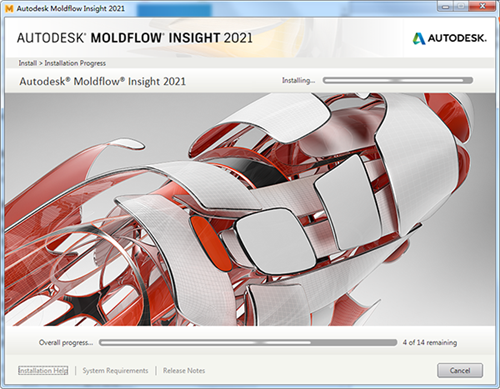Viewport: 500px width, 389px height.
Task: Click the 'Install > Installation Progress' breadcrumb
Action: (x=62, y=63)
